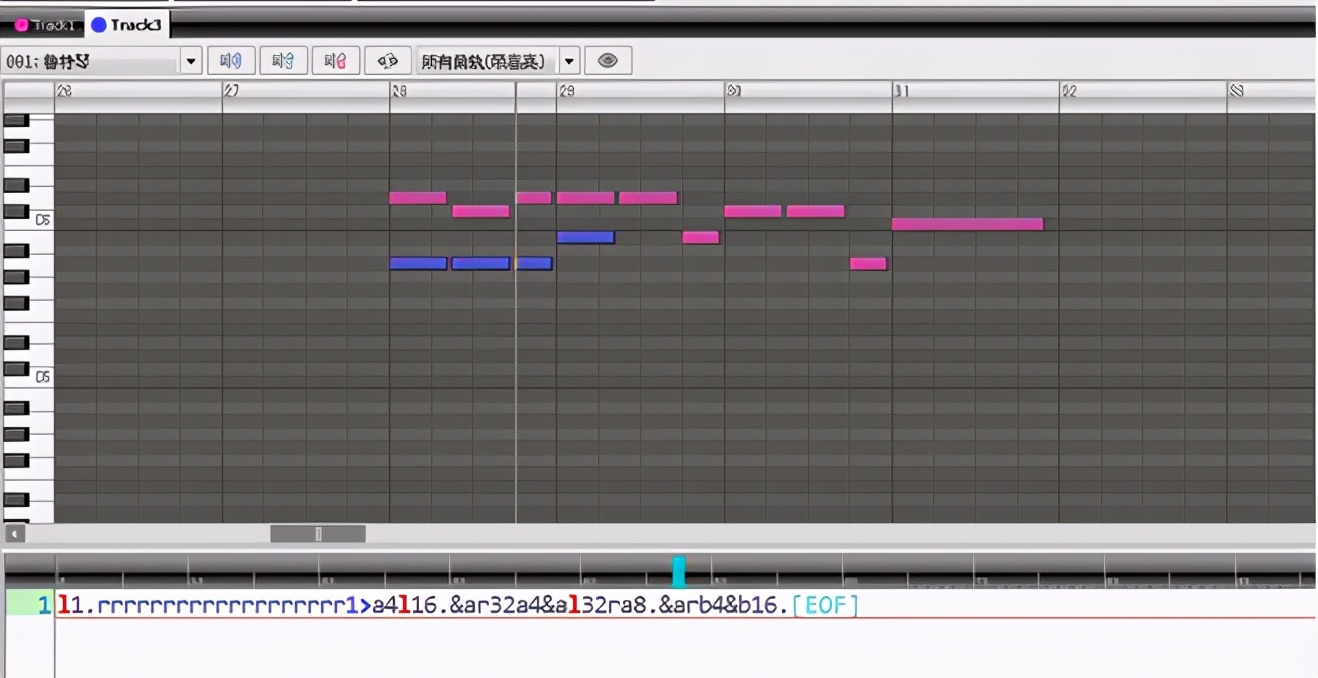Viewport: 1318px width, 678px height.
Task: Click the left arrow of the horizontal scrollbar
Action: click(14, 534)
